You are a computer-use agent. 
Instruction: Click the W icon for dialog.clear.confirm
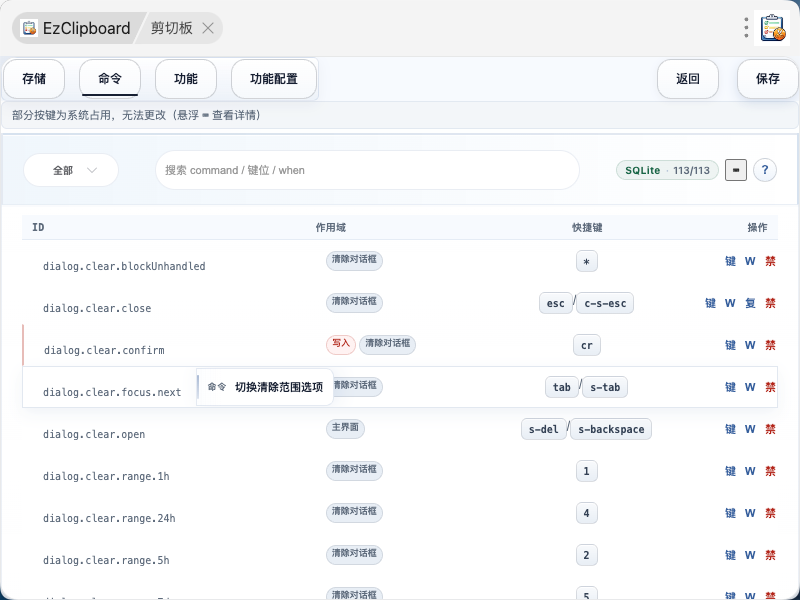pyautogui.click(x=750, y=345)
